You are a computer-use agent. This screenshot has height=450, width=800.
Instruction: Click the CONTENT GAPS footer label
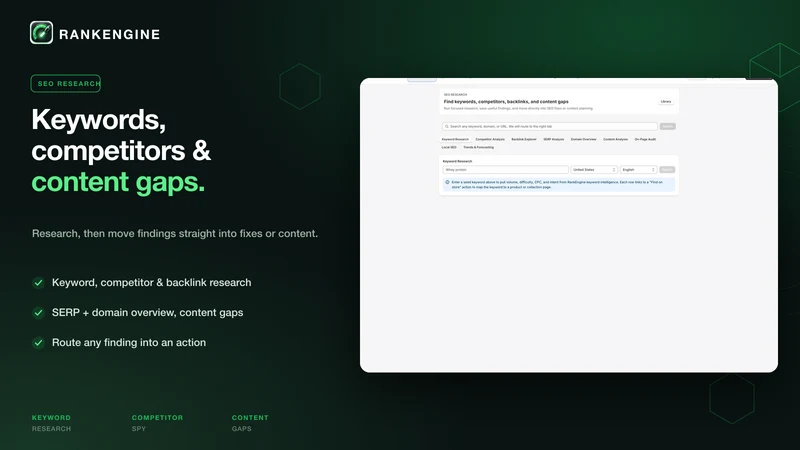click(250, 423)
